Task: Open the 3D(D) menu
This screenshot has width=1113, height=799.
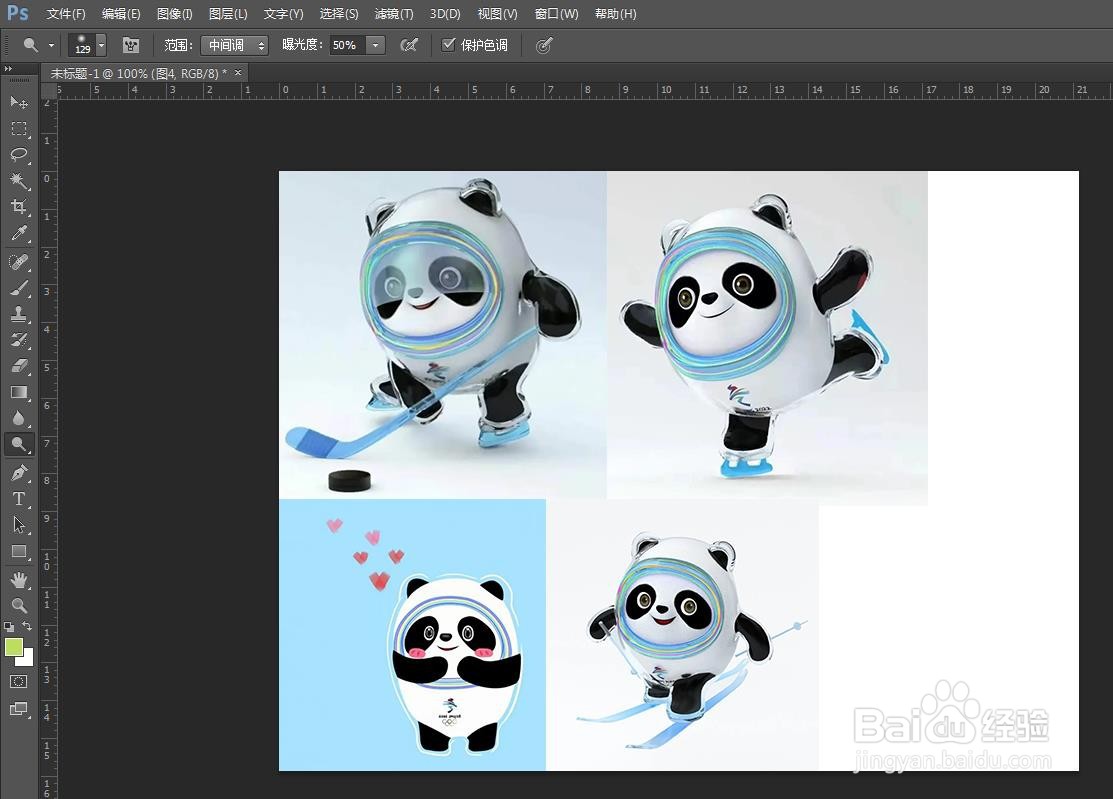Action: pos(445,13)
